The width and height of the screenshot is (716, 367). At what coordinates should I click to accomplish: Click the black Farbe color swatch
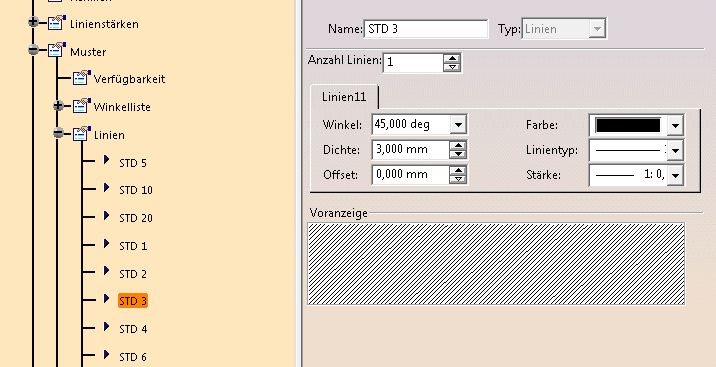(x=628, y=125)
